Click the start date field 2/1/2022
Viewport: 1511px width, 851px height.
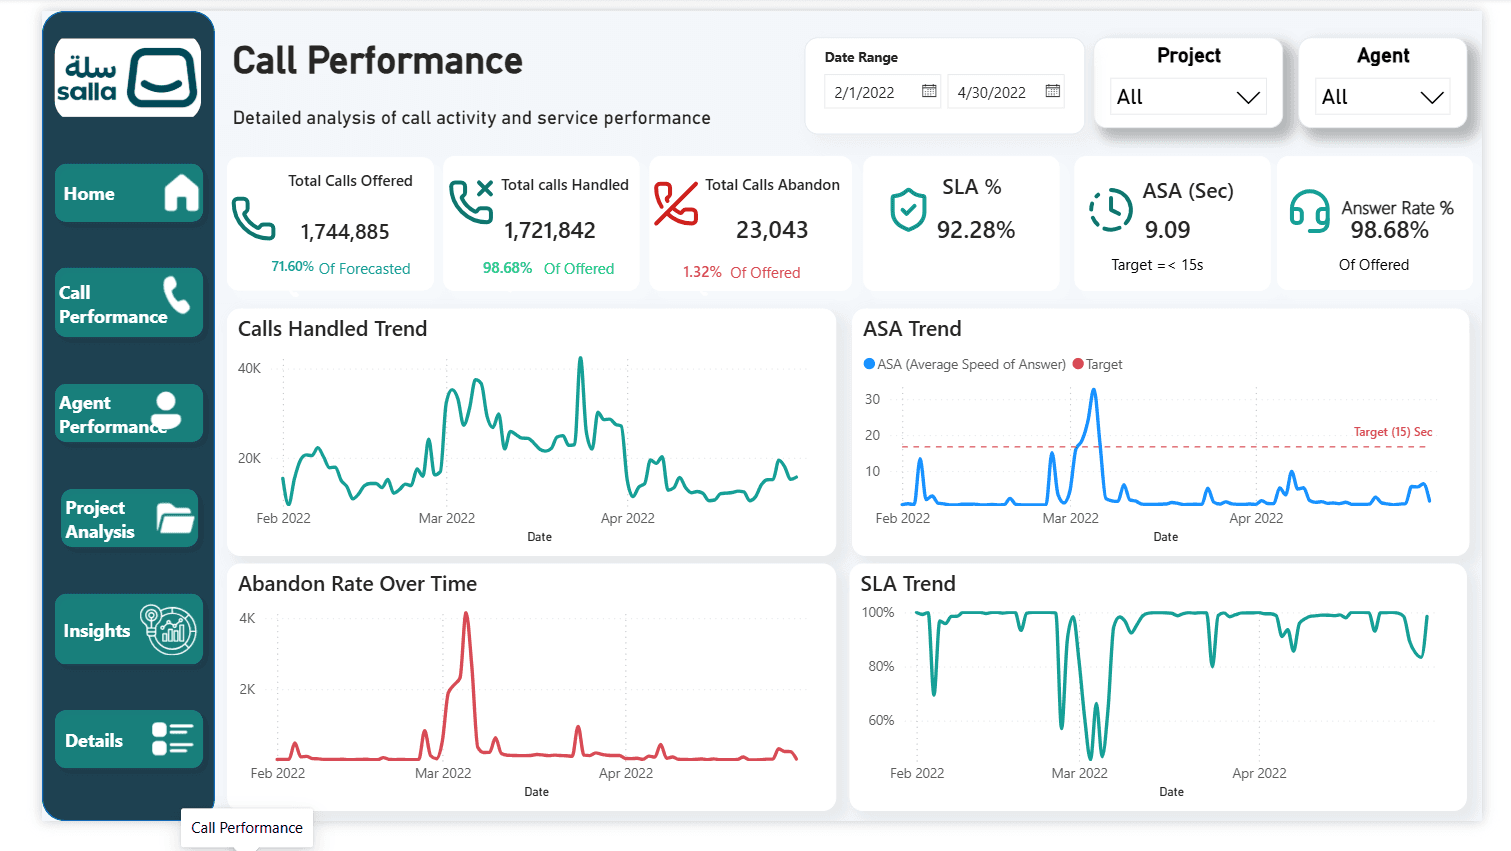pyautogui.click(x=883, y=92)
